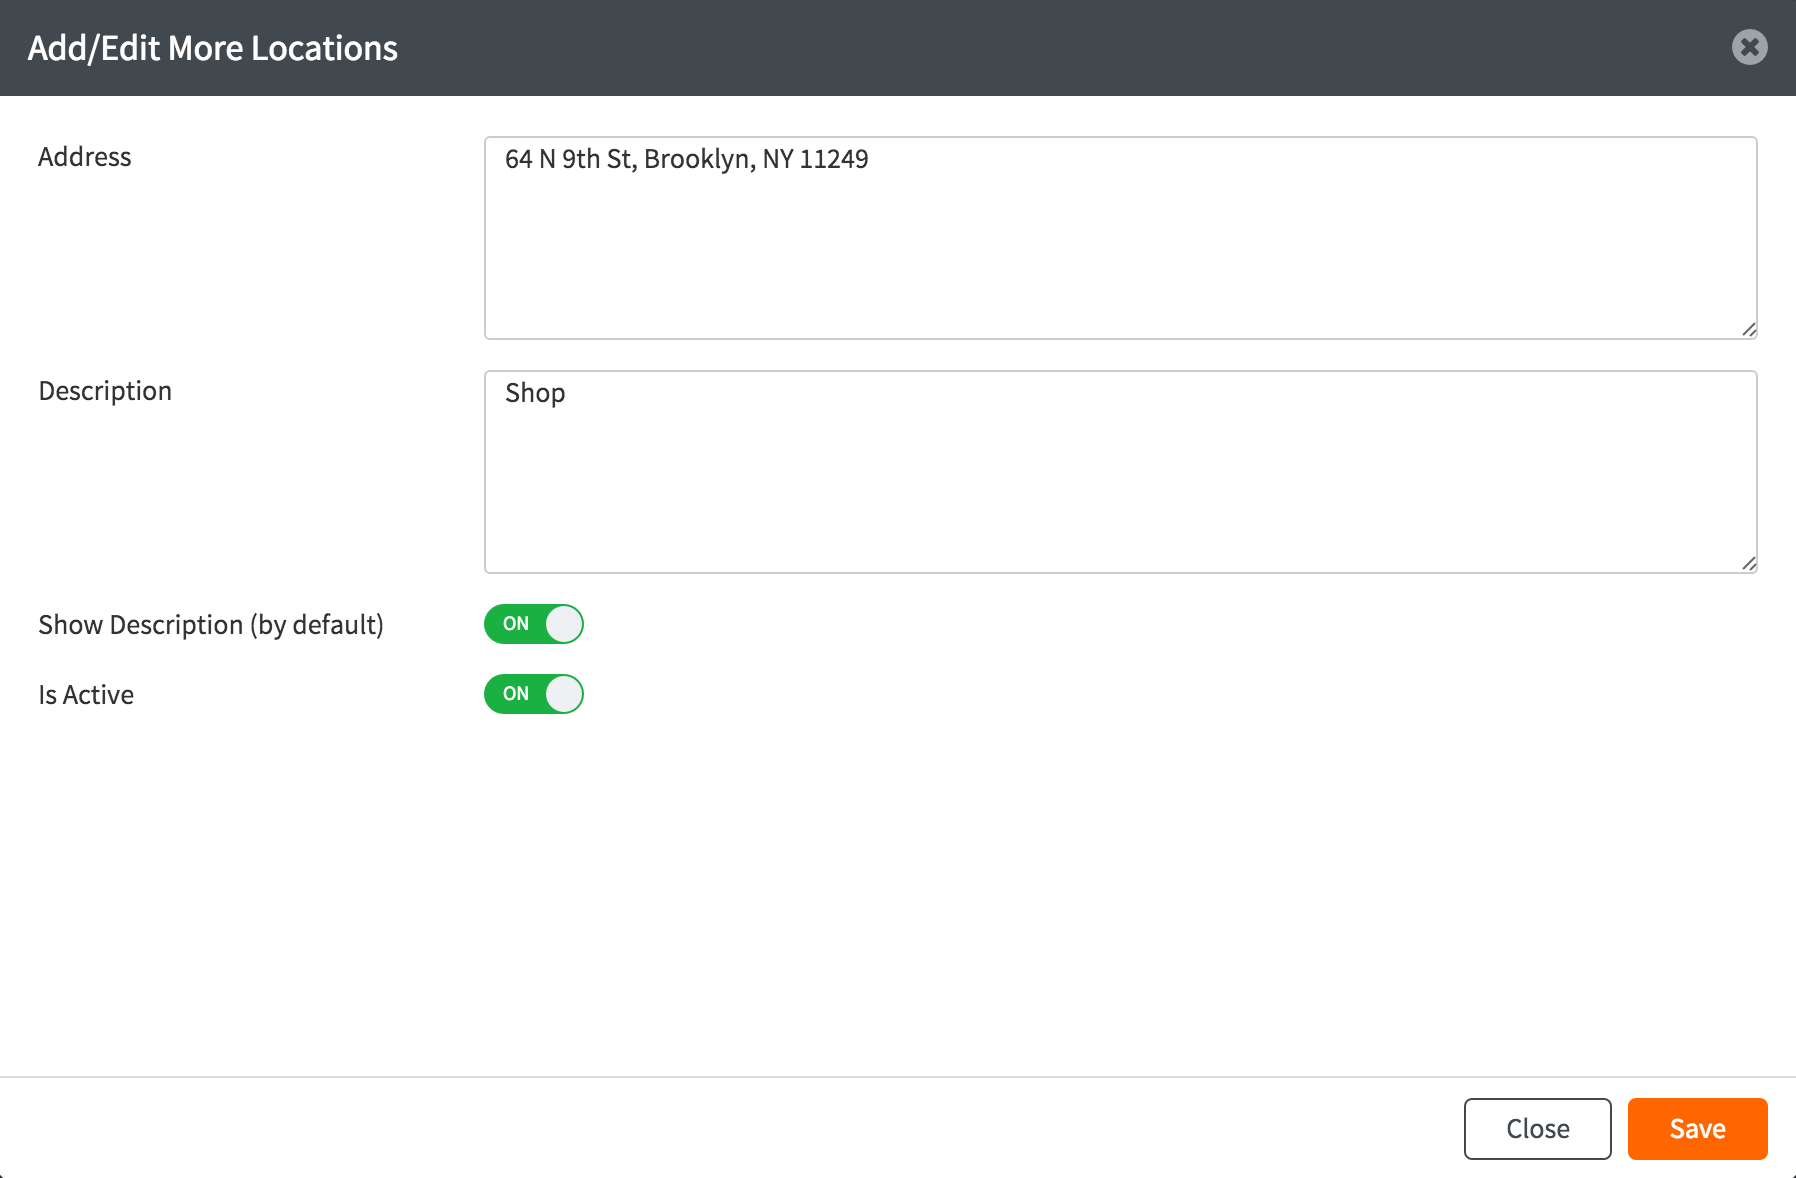This screenshot has width=1796, height=1178.
Task: Click the Address resize handle corner
Action: (x=1748, y=330)
